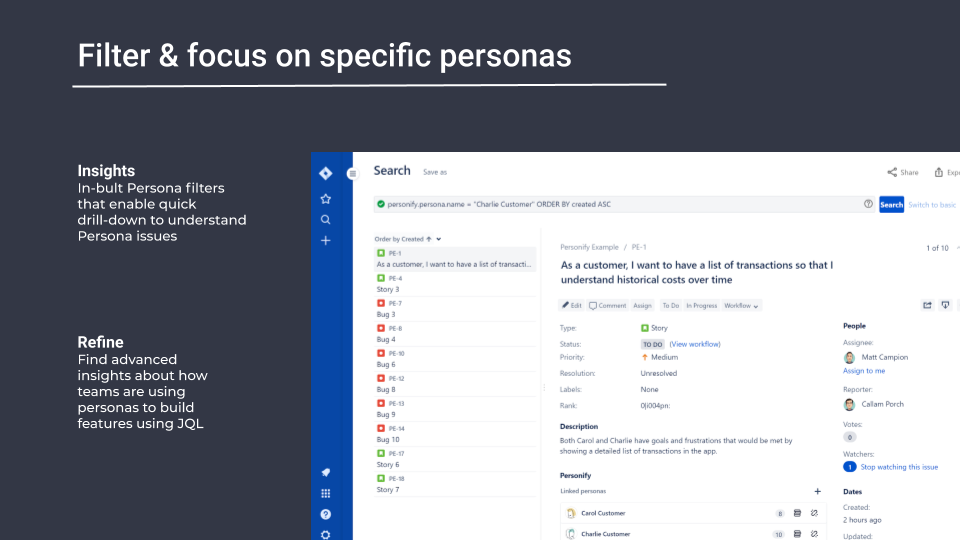
Task: Open the notifications rocket icon in sidebar
Action: tap(326, 472)
